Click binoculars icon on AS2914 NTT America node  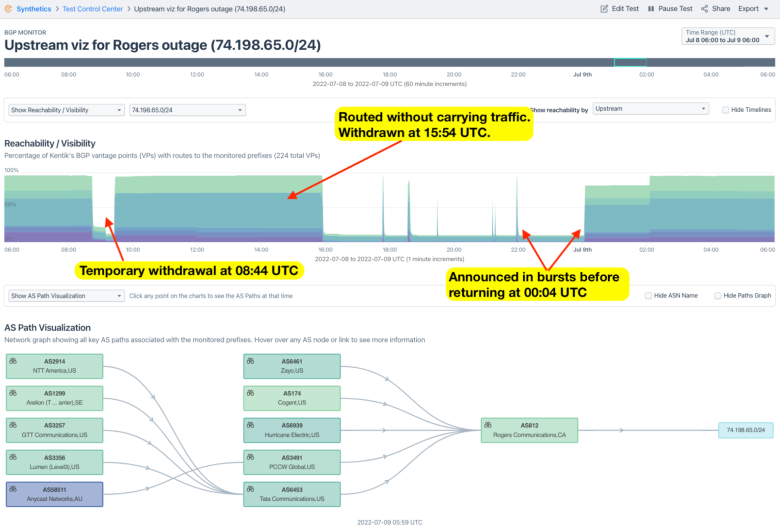(x=13, y=361)
